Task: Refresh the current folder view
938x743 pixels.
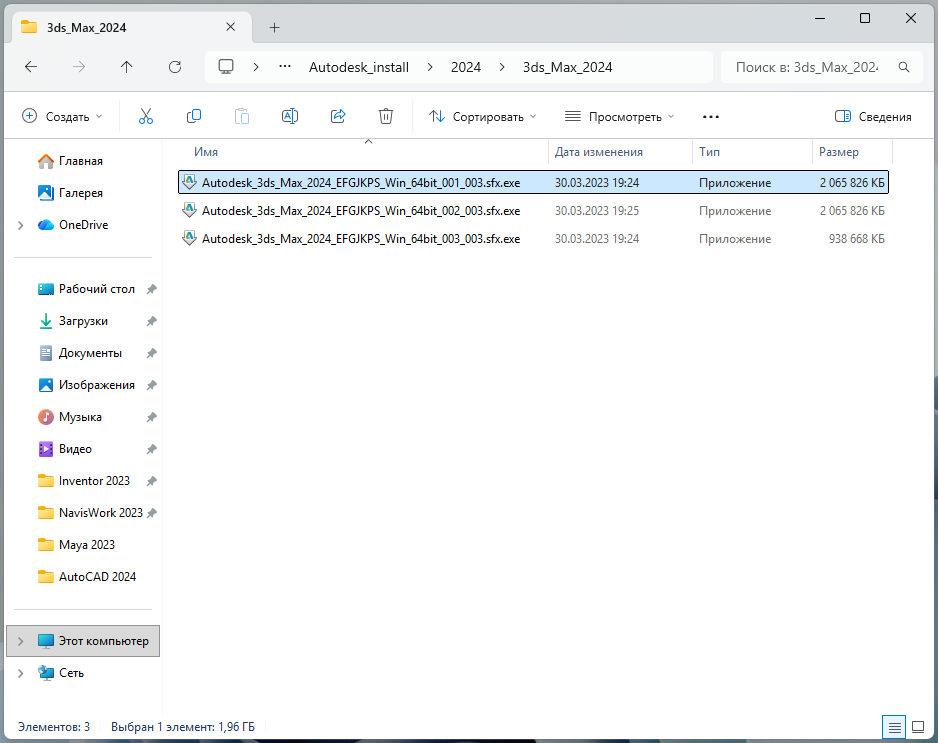Action: [x=175, y=67]
